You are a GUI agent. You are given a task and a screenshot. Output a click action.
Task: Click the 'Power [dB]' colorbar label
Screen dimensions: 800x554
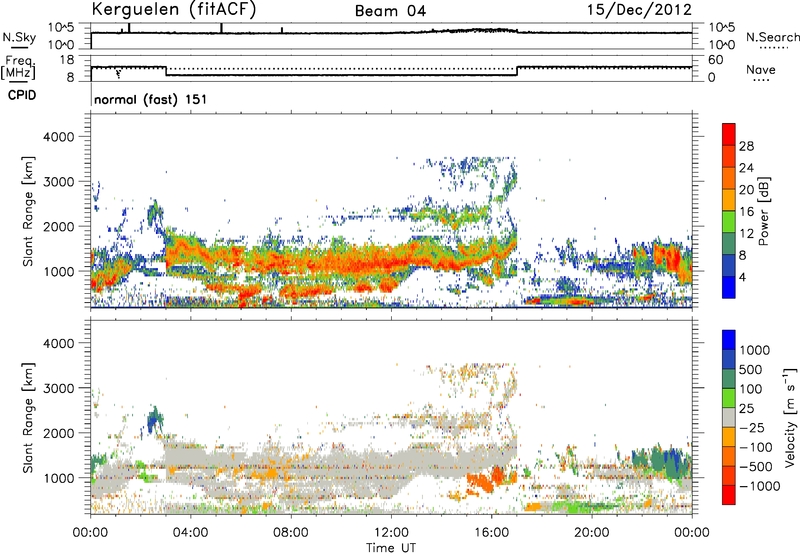tap(763, 211)
